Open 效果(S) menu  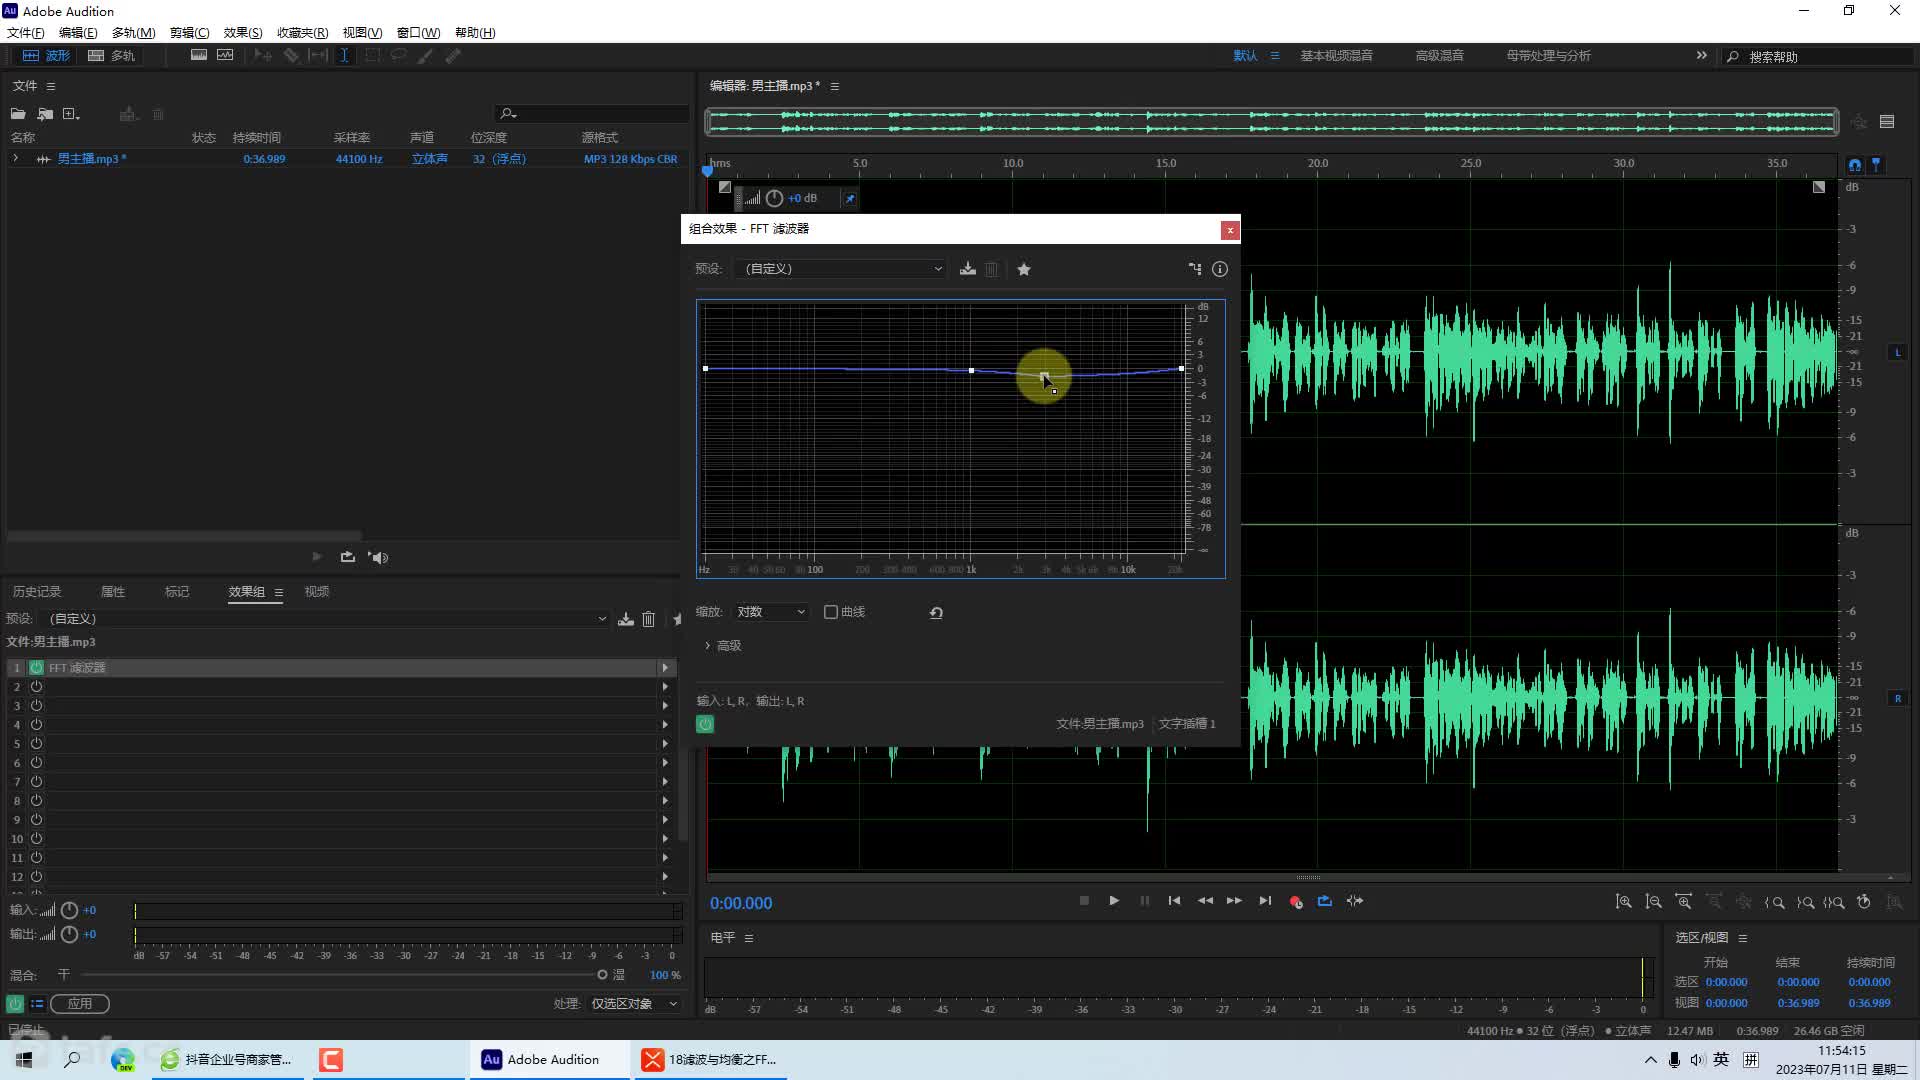243,33
